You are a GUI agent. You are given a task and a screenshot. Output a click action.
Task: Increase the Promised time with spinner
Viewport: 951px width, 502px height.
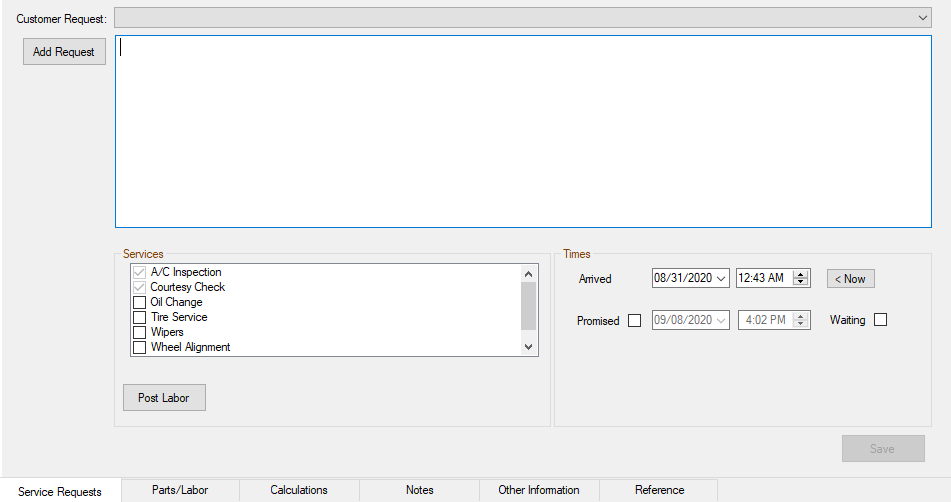801,316
